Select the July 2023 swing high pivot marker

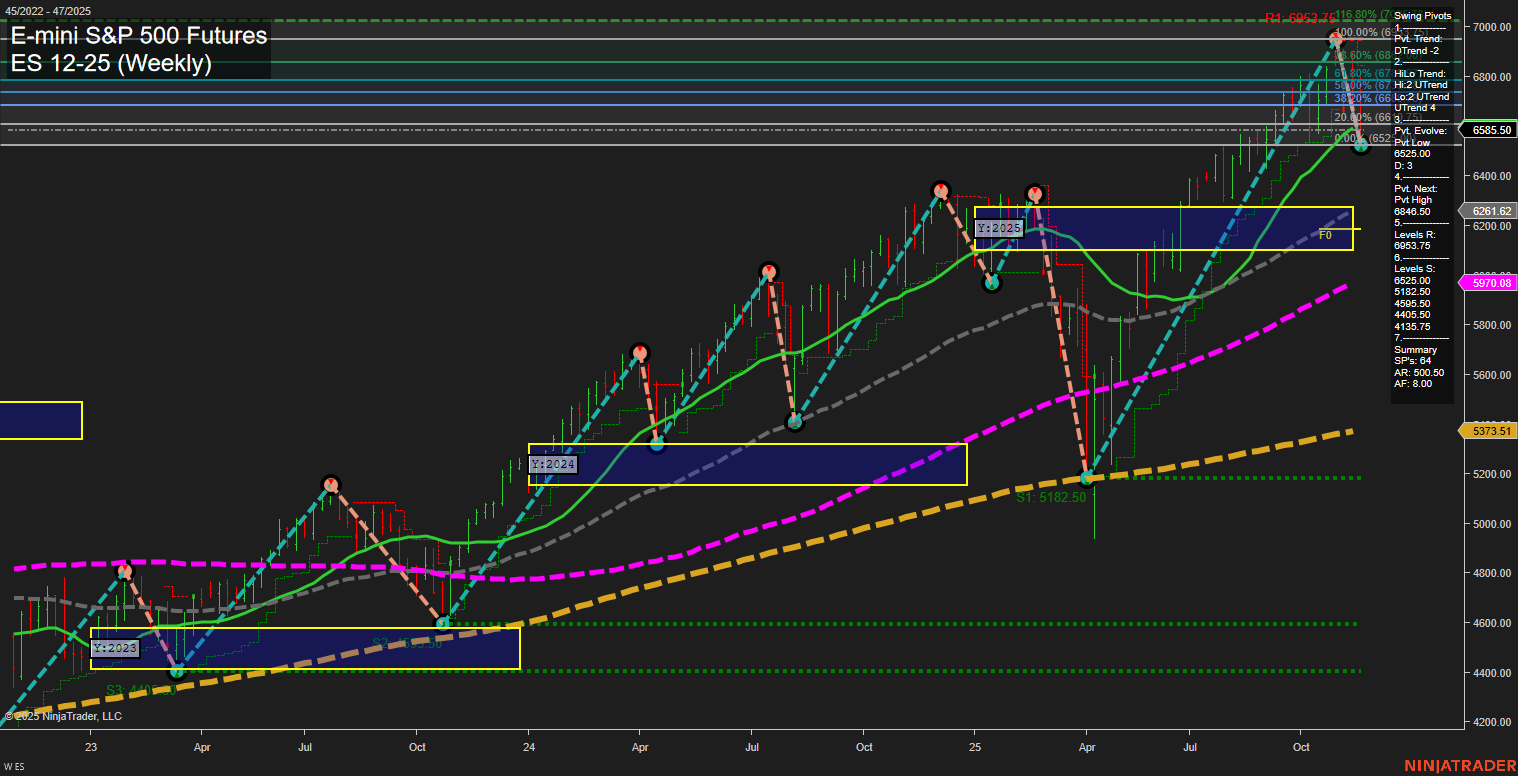click(x=331, y=485)
